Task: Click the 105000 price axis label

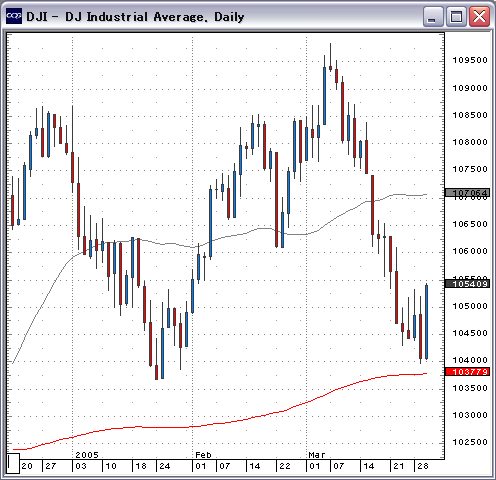Action: click(x=470, y=306)
